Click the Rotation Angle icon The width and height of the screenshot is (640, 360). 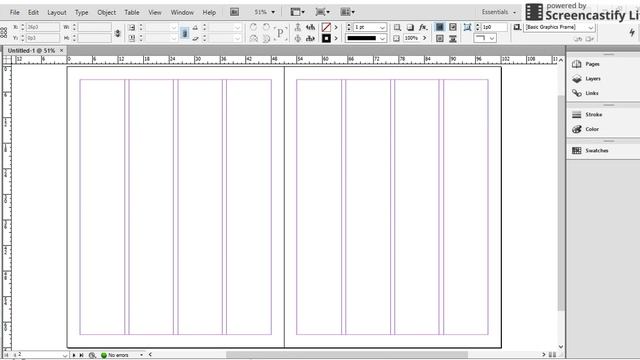(x=195, y=27)
